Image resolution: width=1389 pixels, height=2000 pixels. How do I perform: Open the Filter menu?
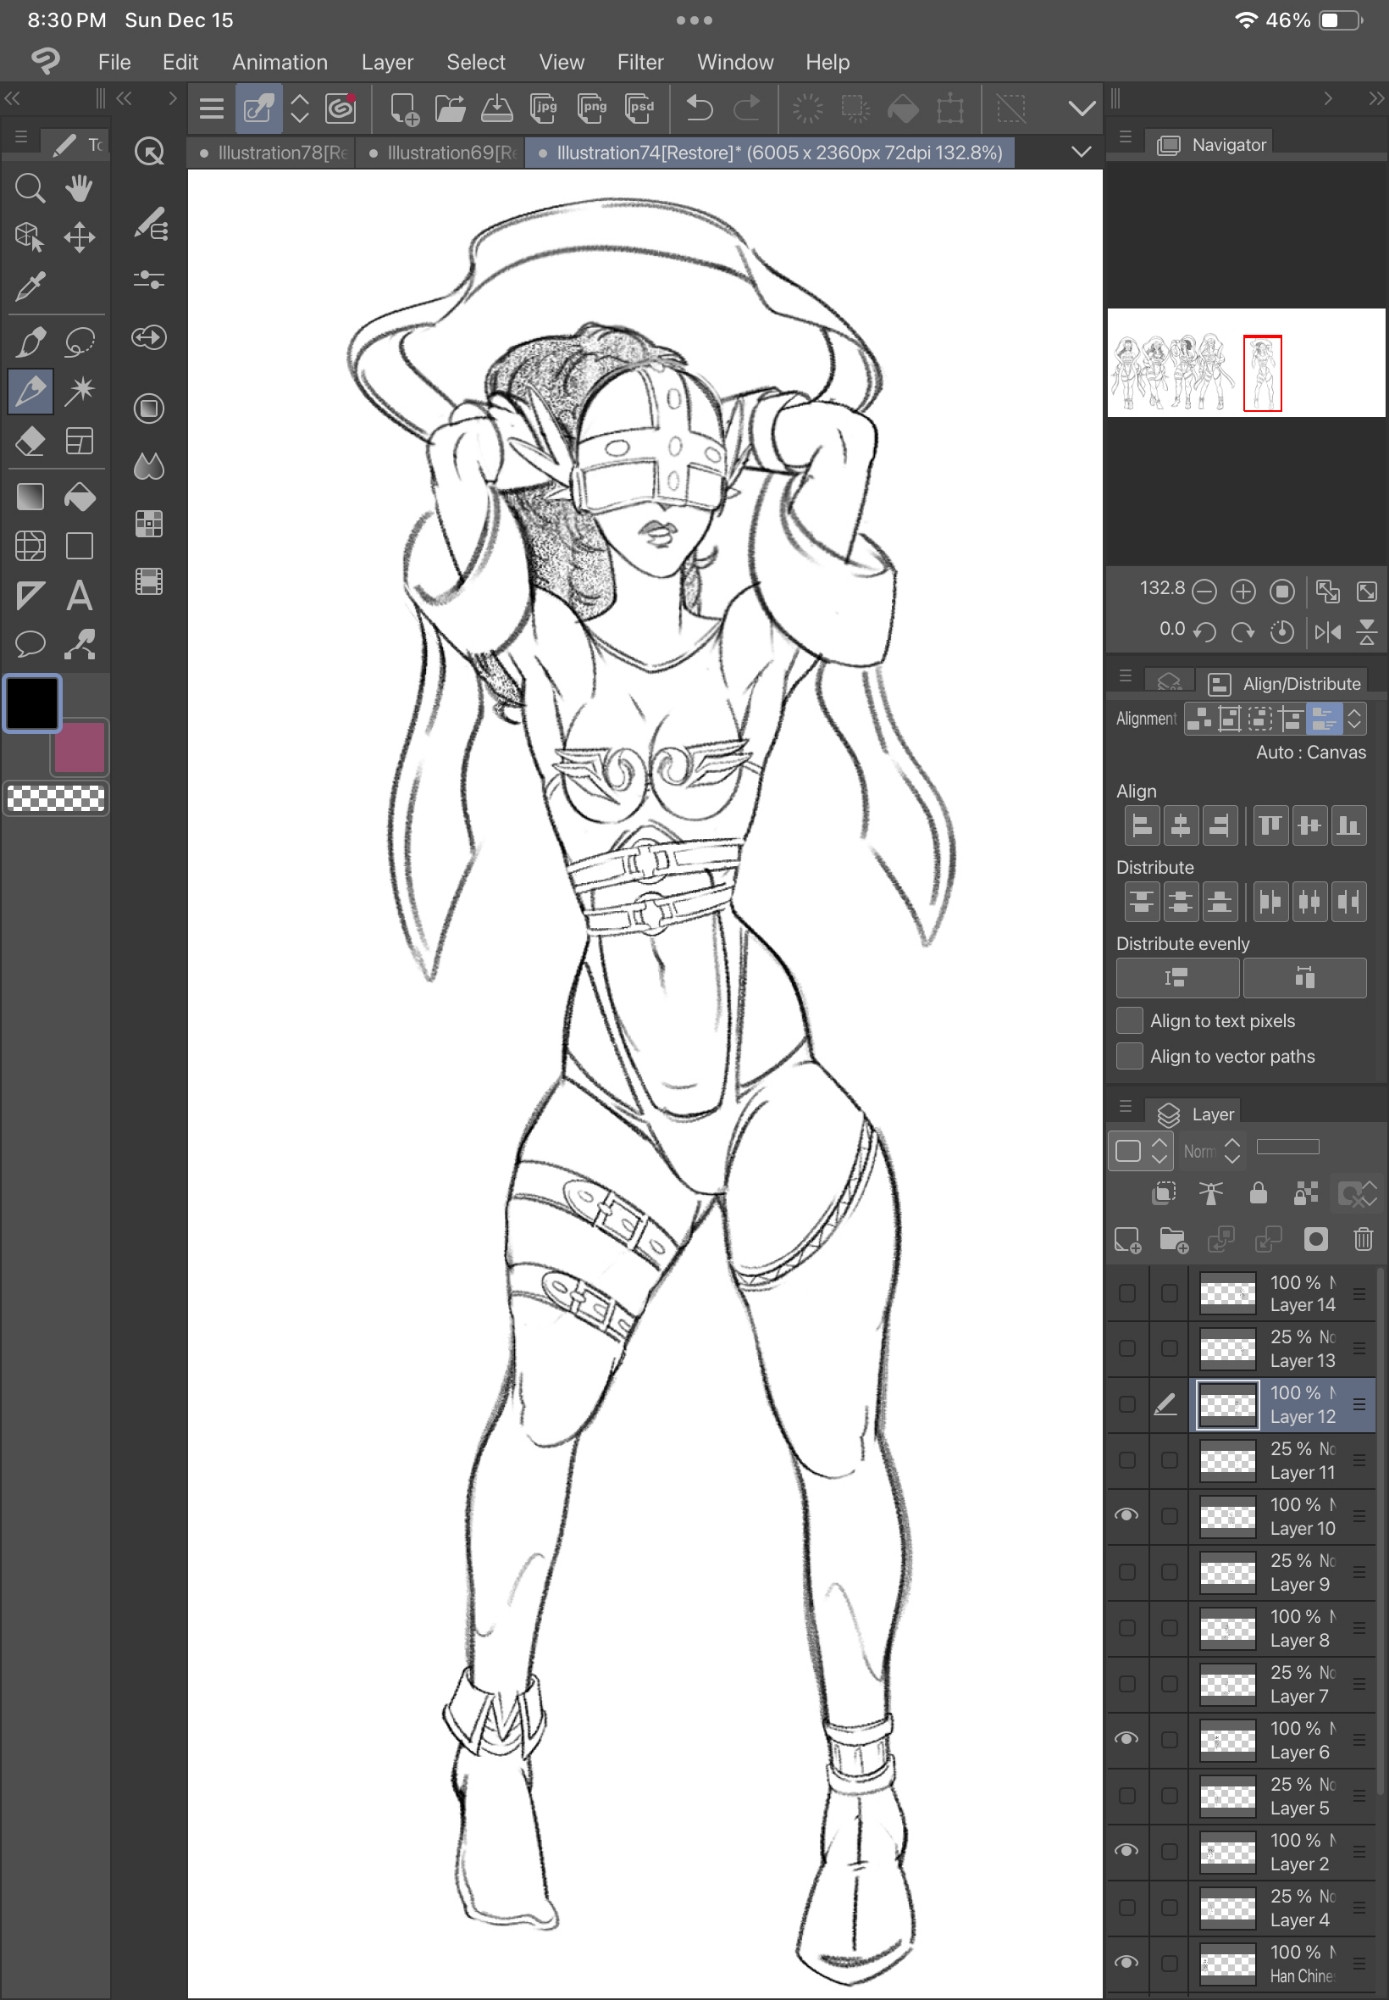click(640, 62)
